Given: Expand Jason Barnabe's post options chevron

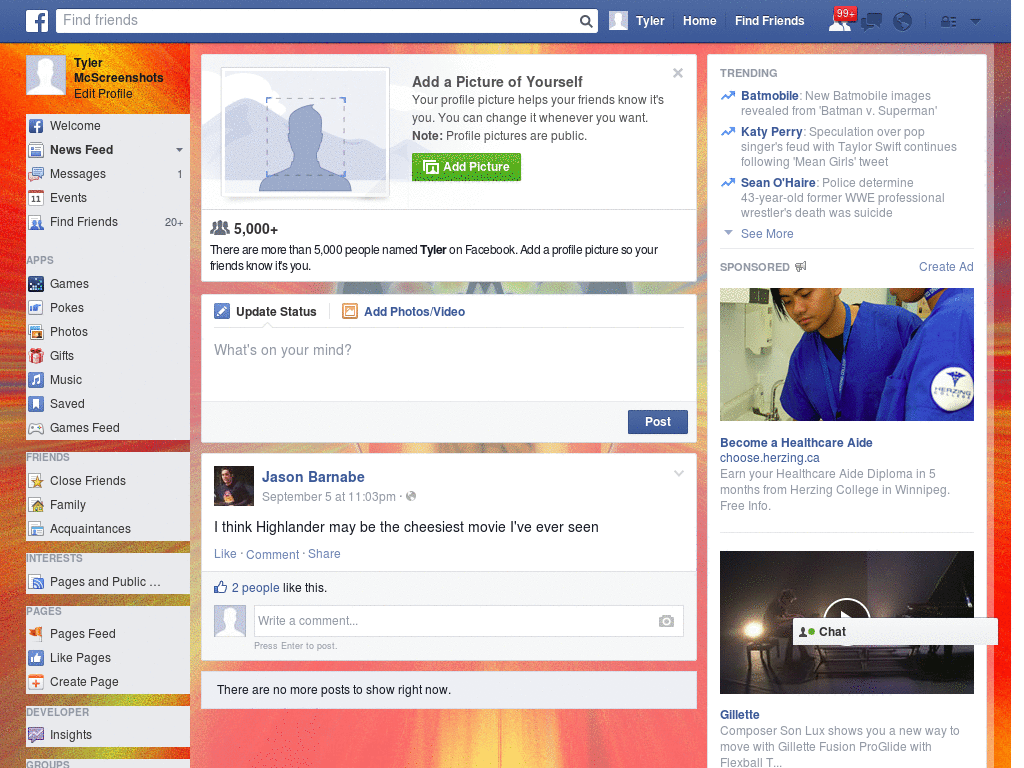Looking at the screenshot, I should pos(679,474).
